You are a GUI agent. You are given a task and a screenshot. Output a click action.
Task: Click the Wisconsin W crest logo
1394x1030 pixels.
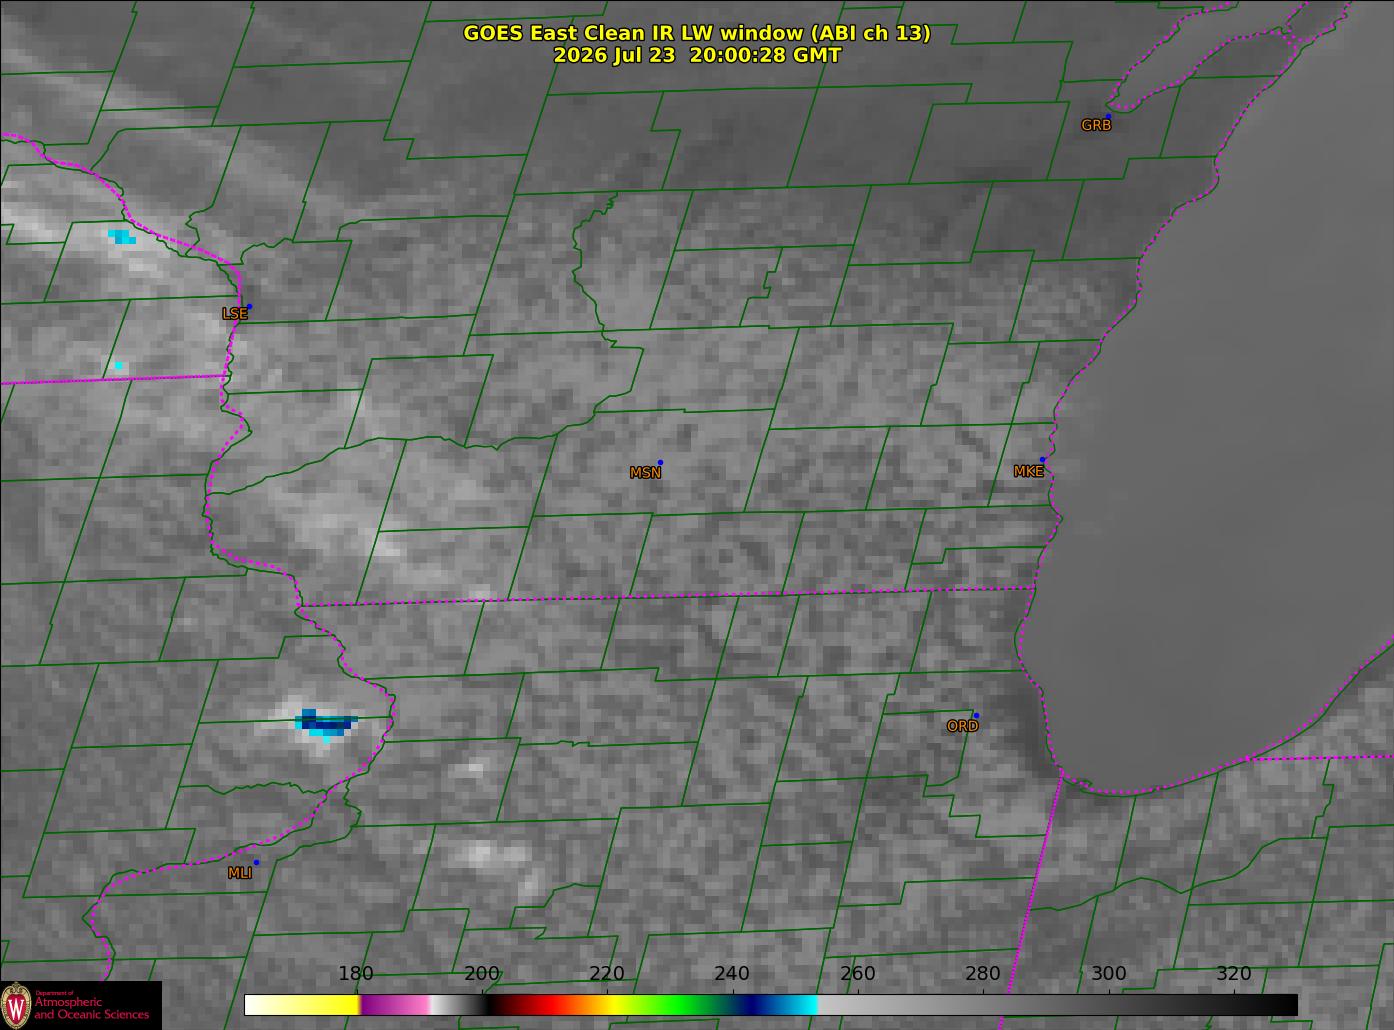(x=16, y=1005)
